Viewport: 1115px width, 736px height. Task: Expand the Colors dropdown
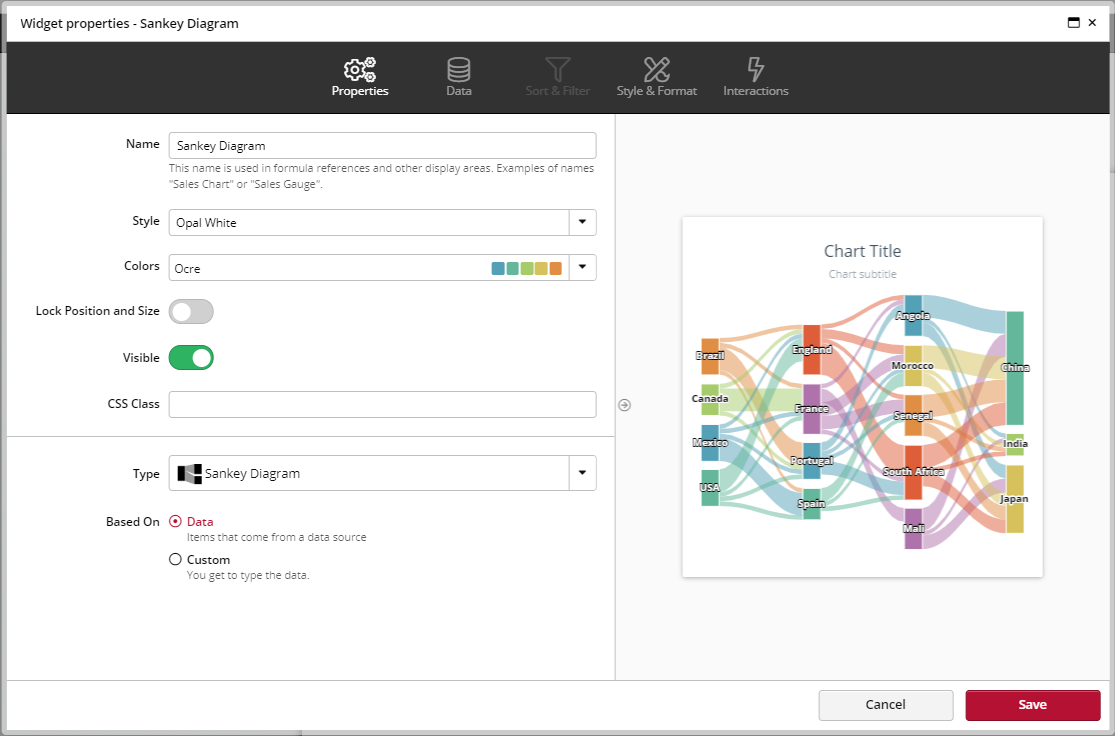pos(582,267)
